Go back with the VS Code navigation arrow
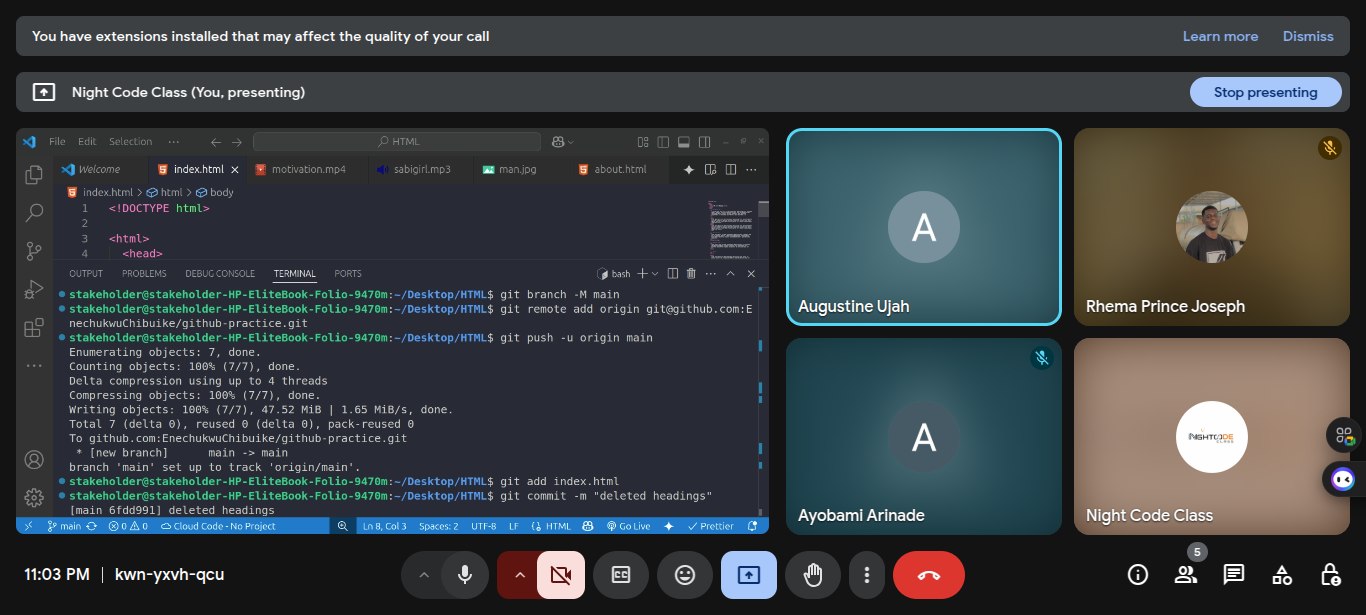 click(215, 142)
